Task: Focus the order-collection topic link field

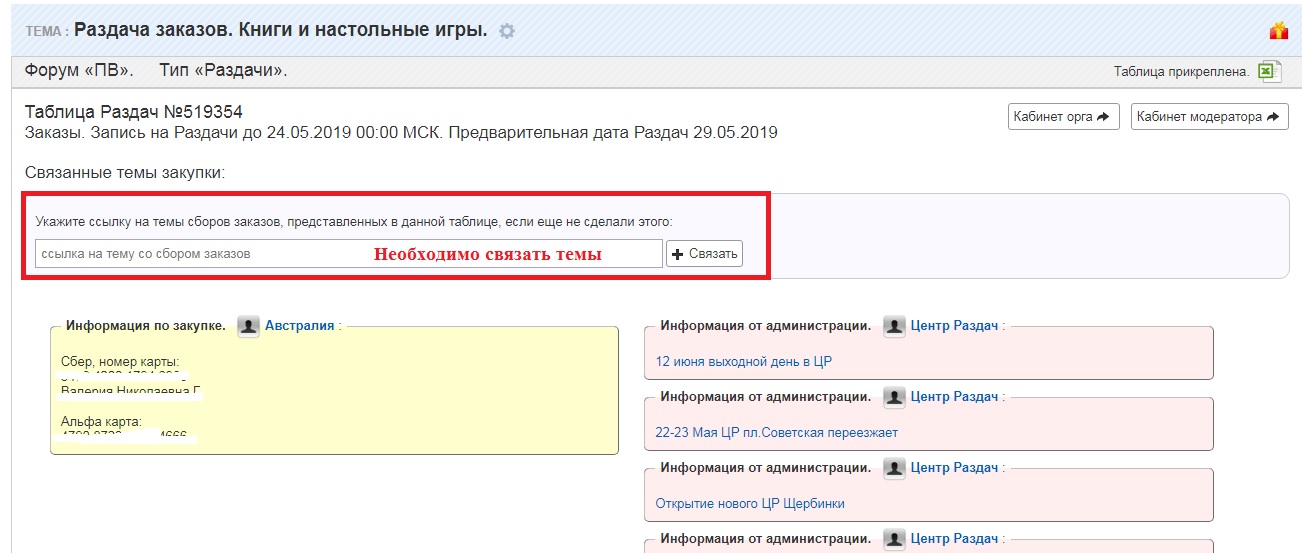Action: 200,254
